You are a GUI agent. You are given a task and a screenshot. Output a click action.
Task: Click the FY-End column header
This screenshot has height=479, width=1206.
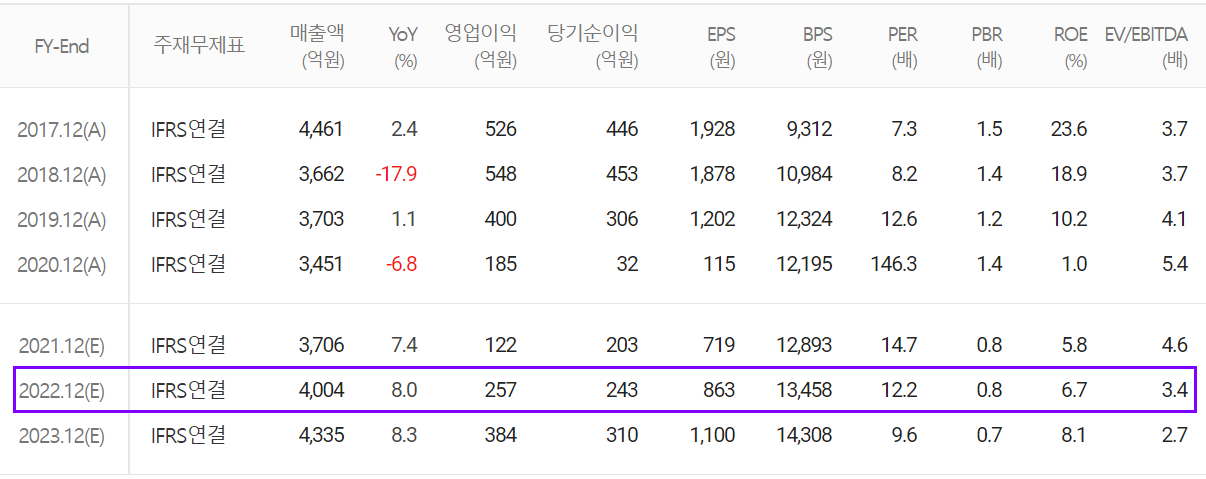62,46
